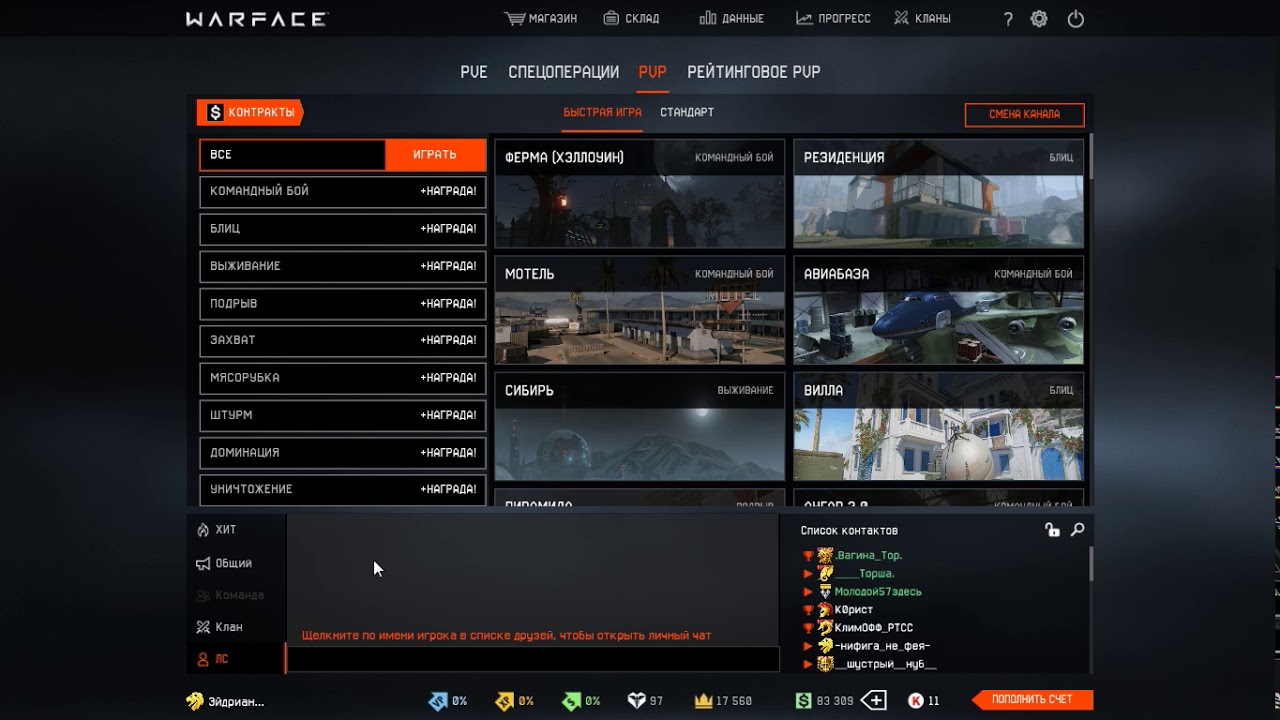Select the Мясорубка mode filter

(x=343, y=378)
